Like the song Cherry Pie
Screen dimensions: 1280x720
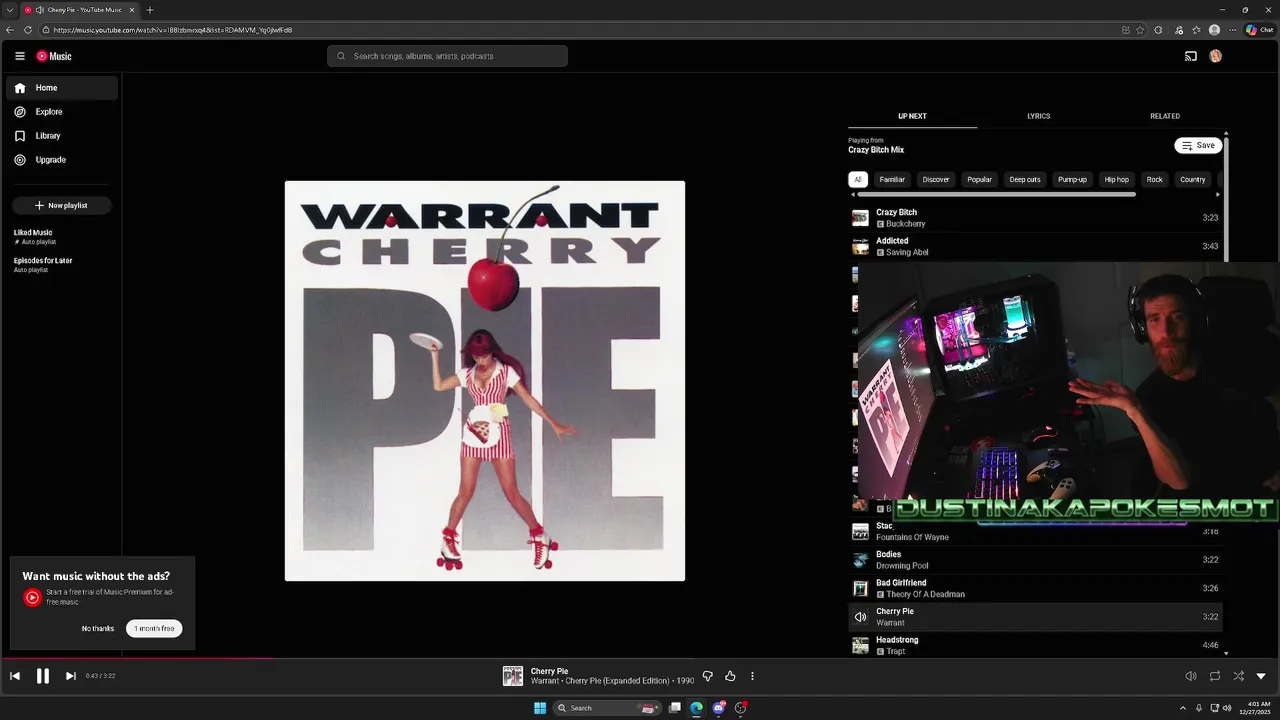pos(730,676)
